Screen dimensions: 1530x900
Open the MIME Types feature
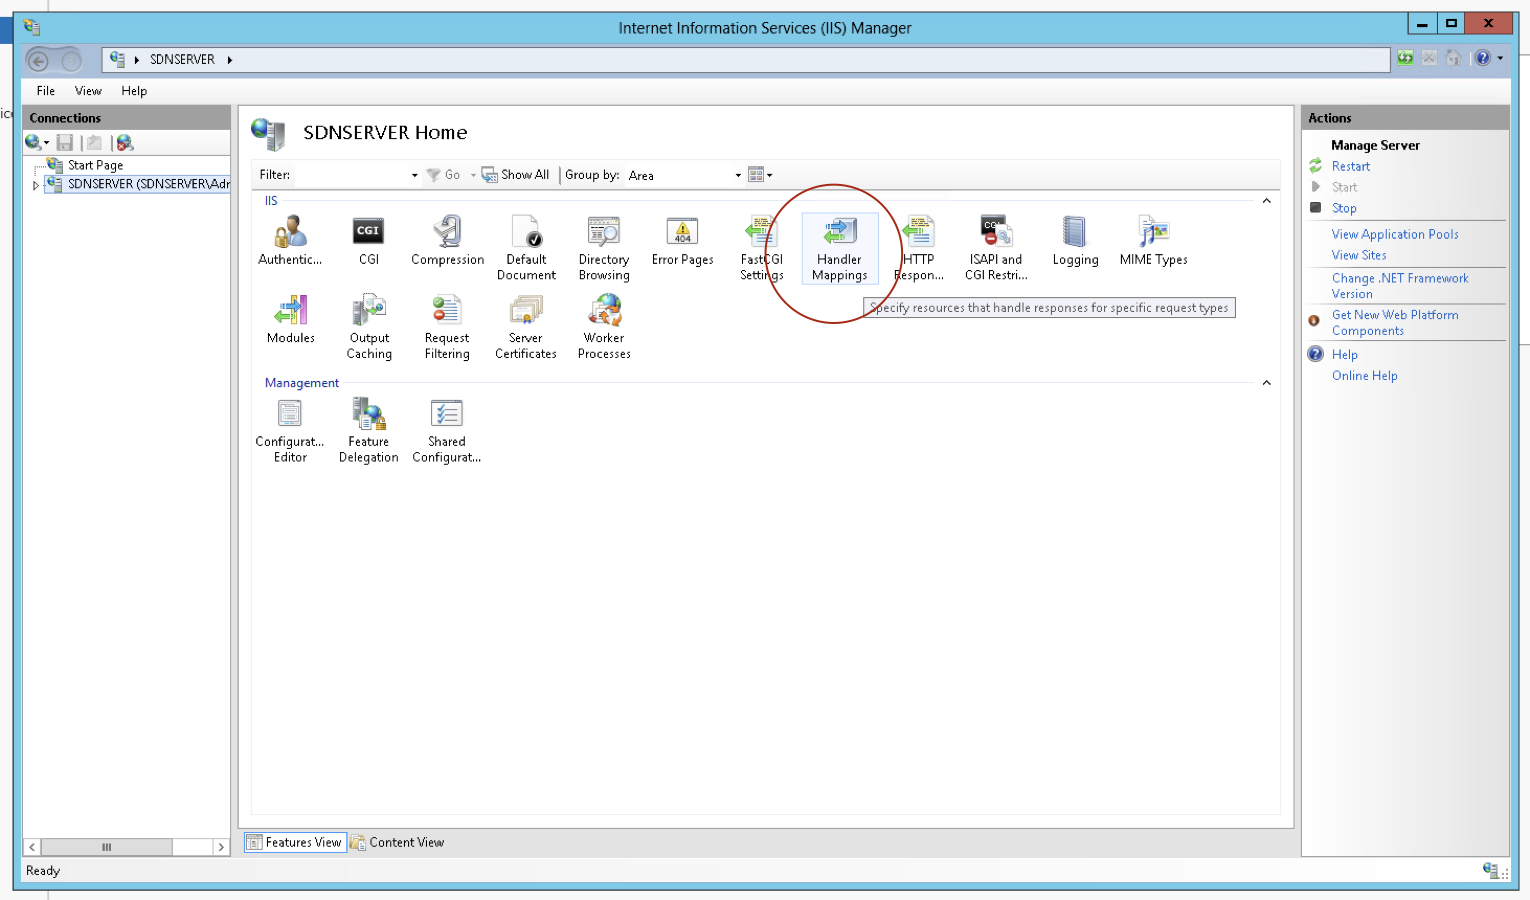click(1153, 241)
